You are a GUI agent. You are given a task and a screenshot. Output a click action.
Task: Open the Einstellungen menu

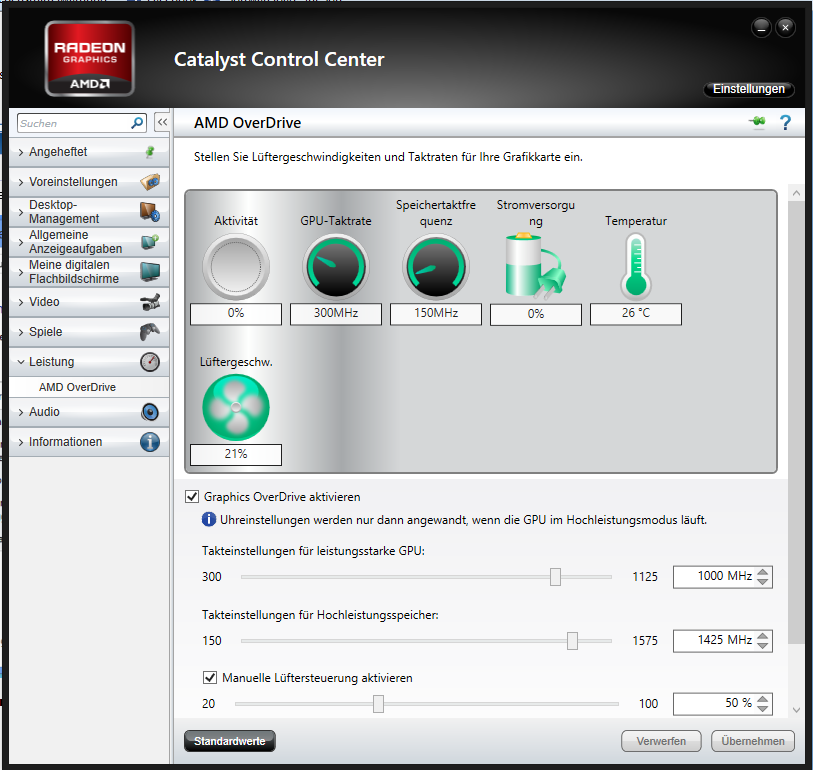749,89
